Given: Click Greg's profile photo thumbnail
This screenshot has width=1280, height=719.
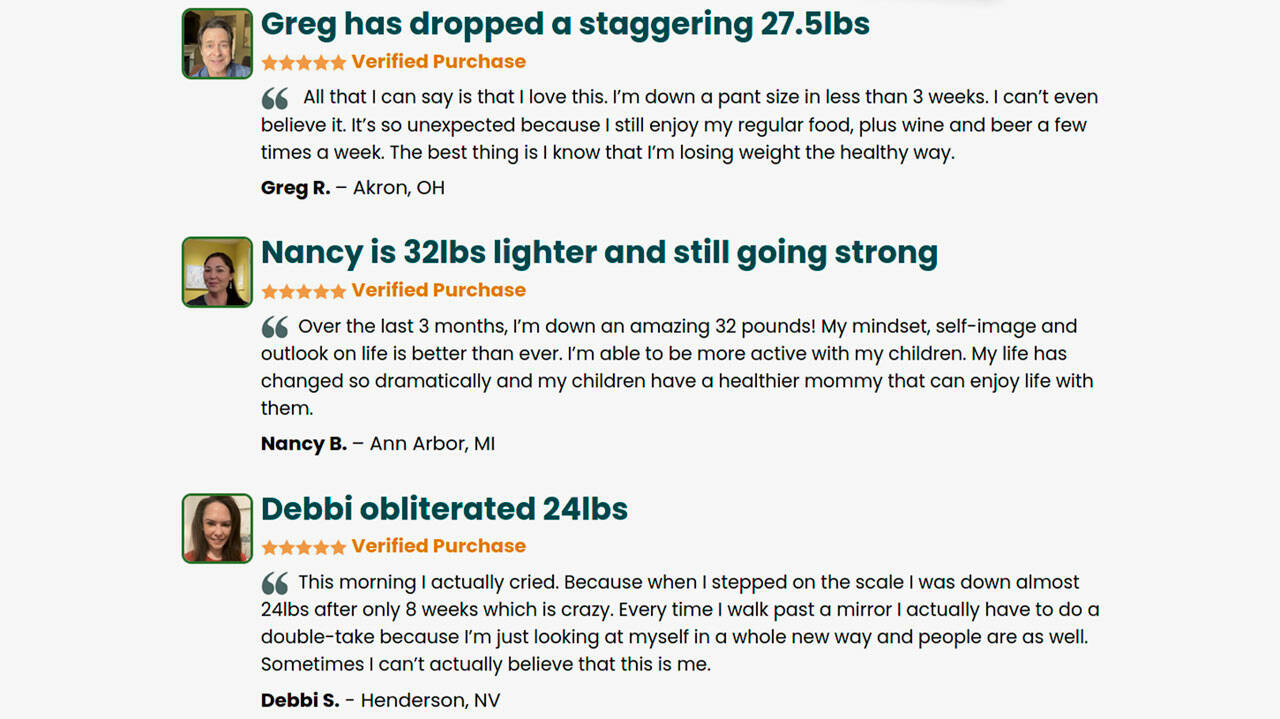Looking at the screenshot, I should point(217,44).
